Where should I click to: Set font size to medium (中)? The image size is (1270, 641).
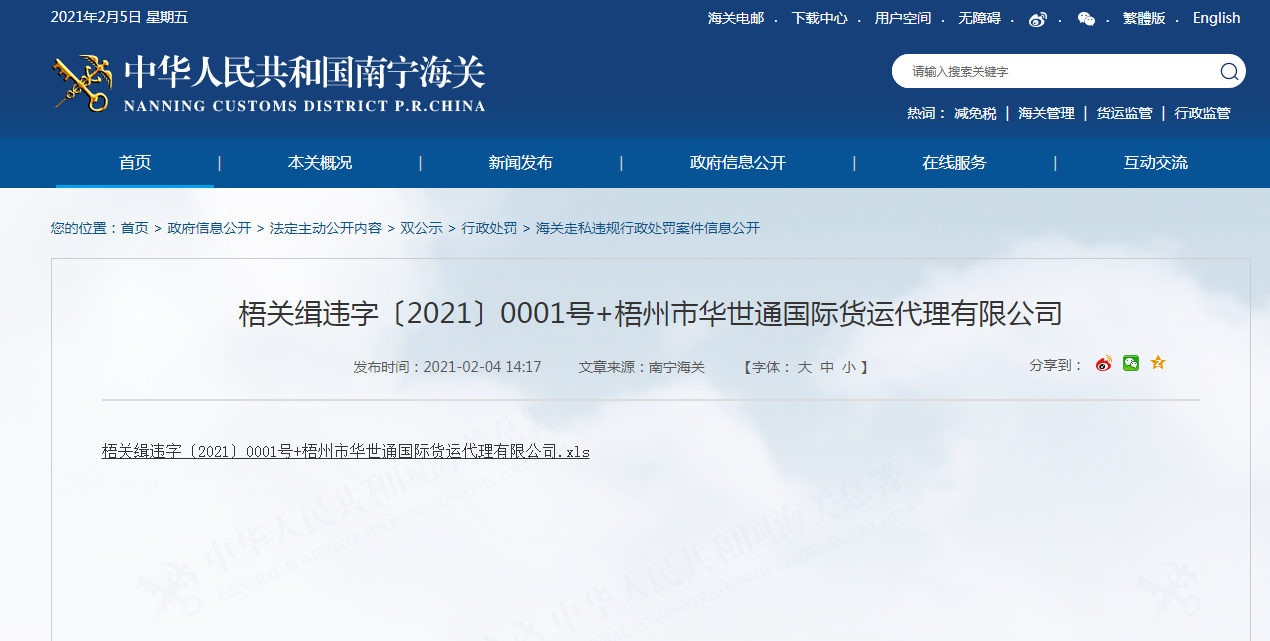point(827,367)
